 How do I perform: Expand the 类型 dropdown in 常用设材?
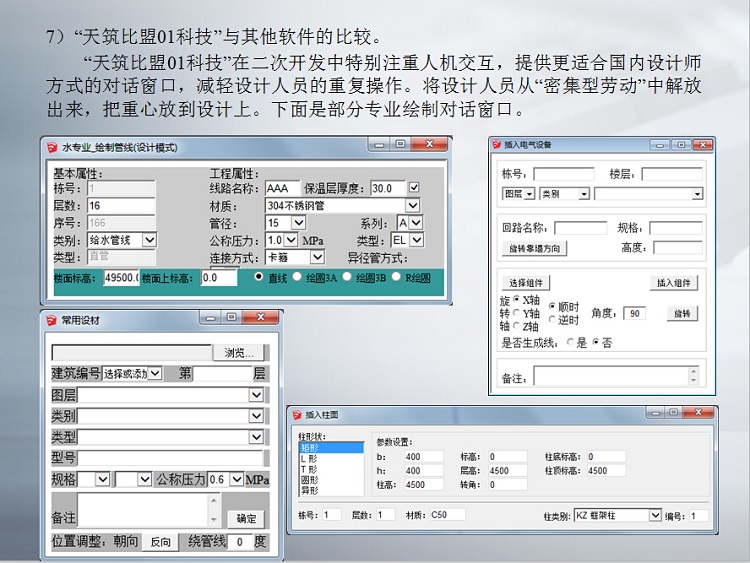point(256,437)
